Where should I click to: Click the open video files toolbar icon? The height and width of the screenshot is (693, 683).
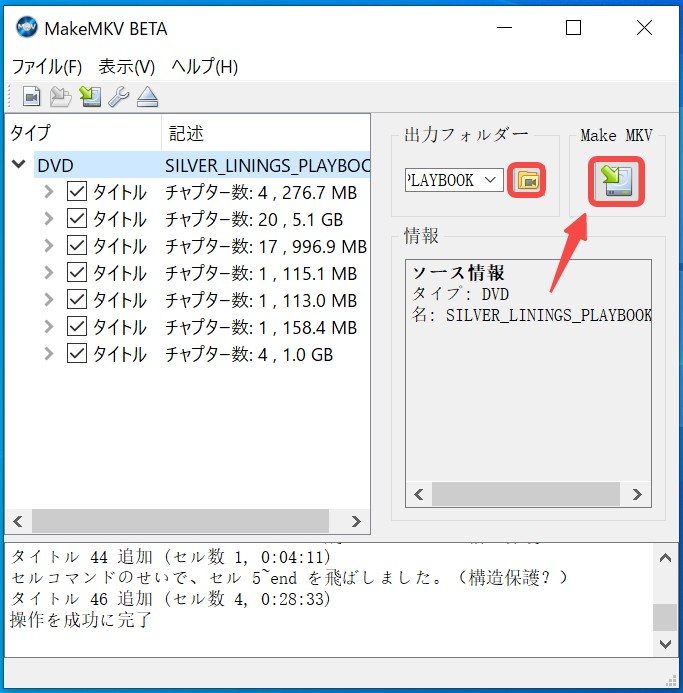point(31,96)
